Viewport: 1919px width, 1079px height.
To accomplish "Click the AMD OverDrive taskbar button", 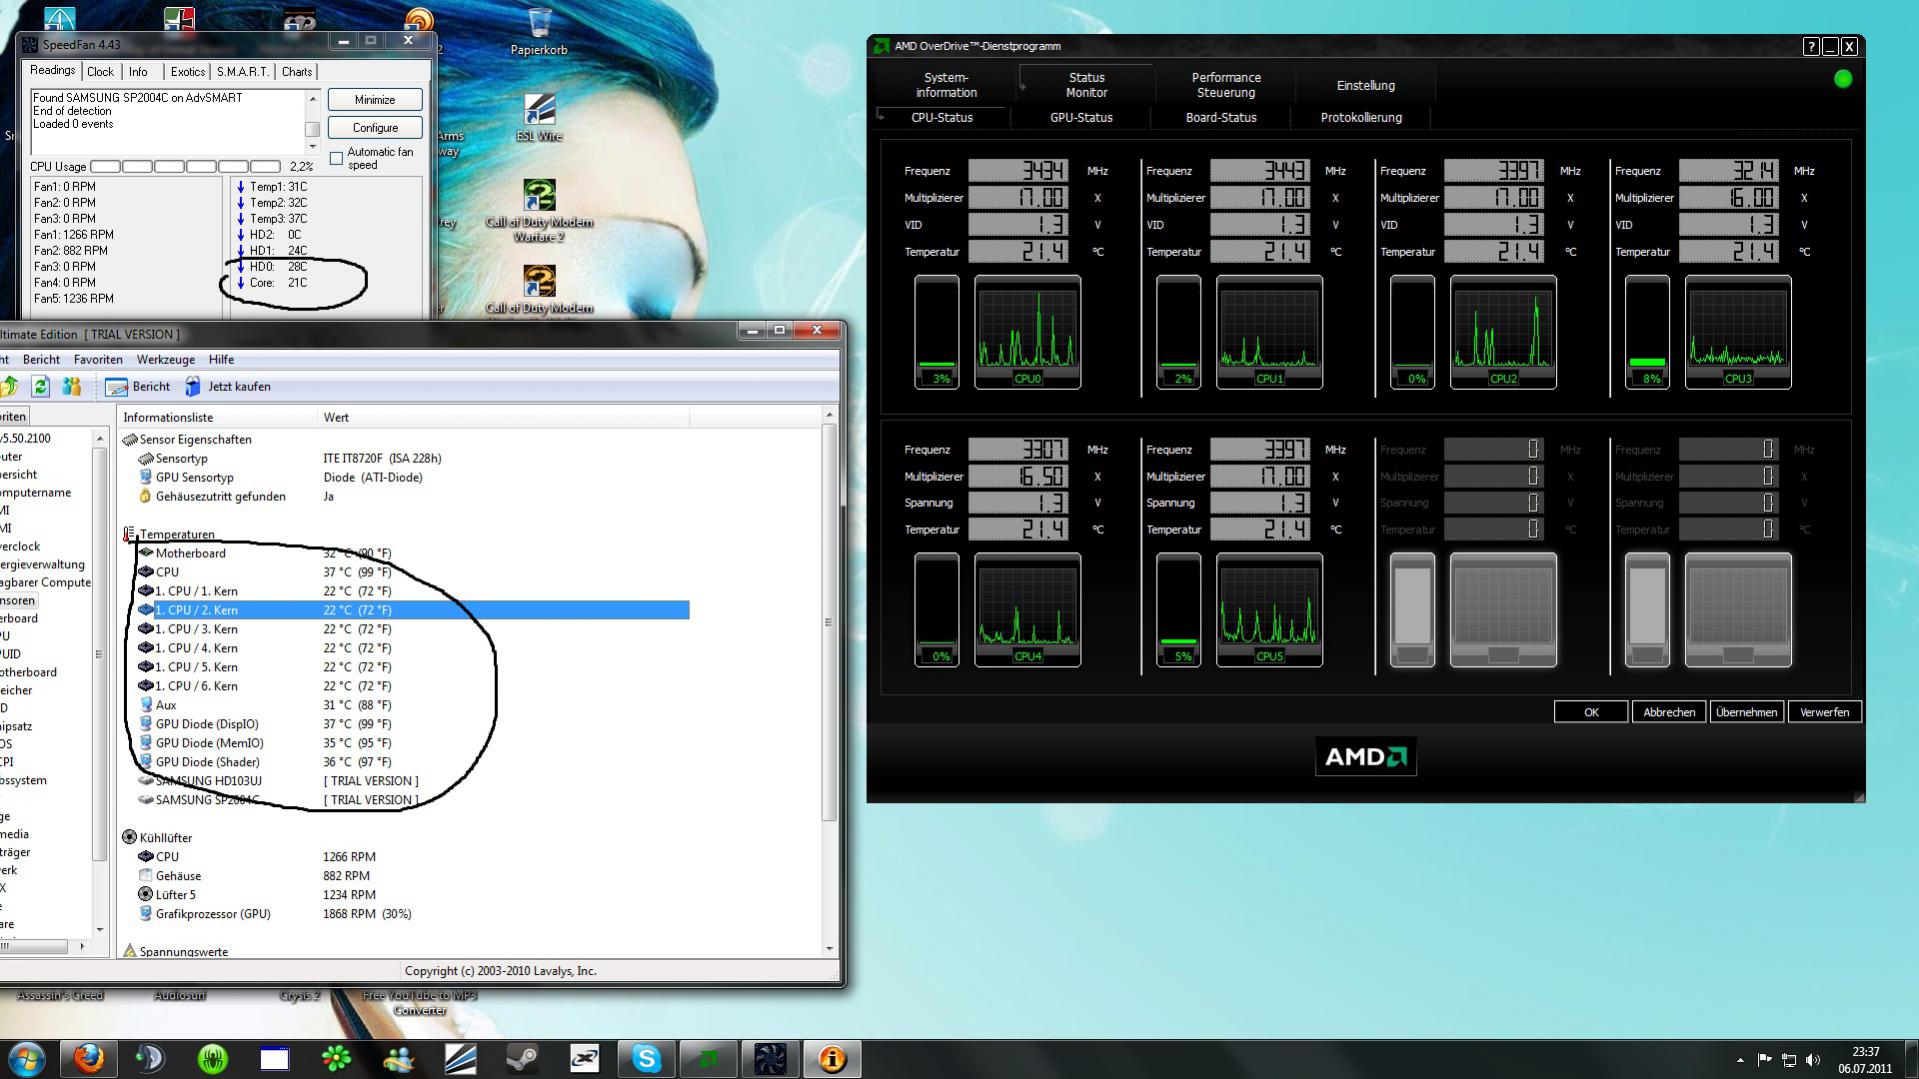I will (x=708, y=1058).
